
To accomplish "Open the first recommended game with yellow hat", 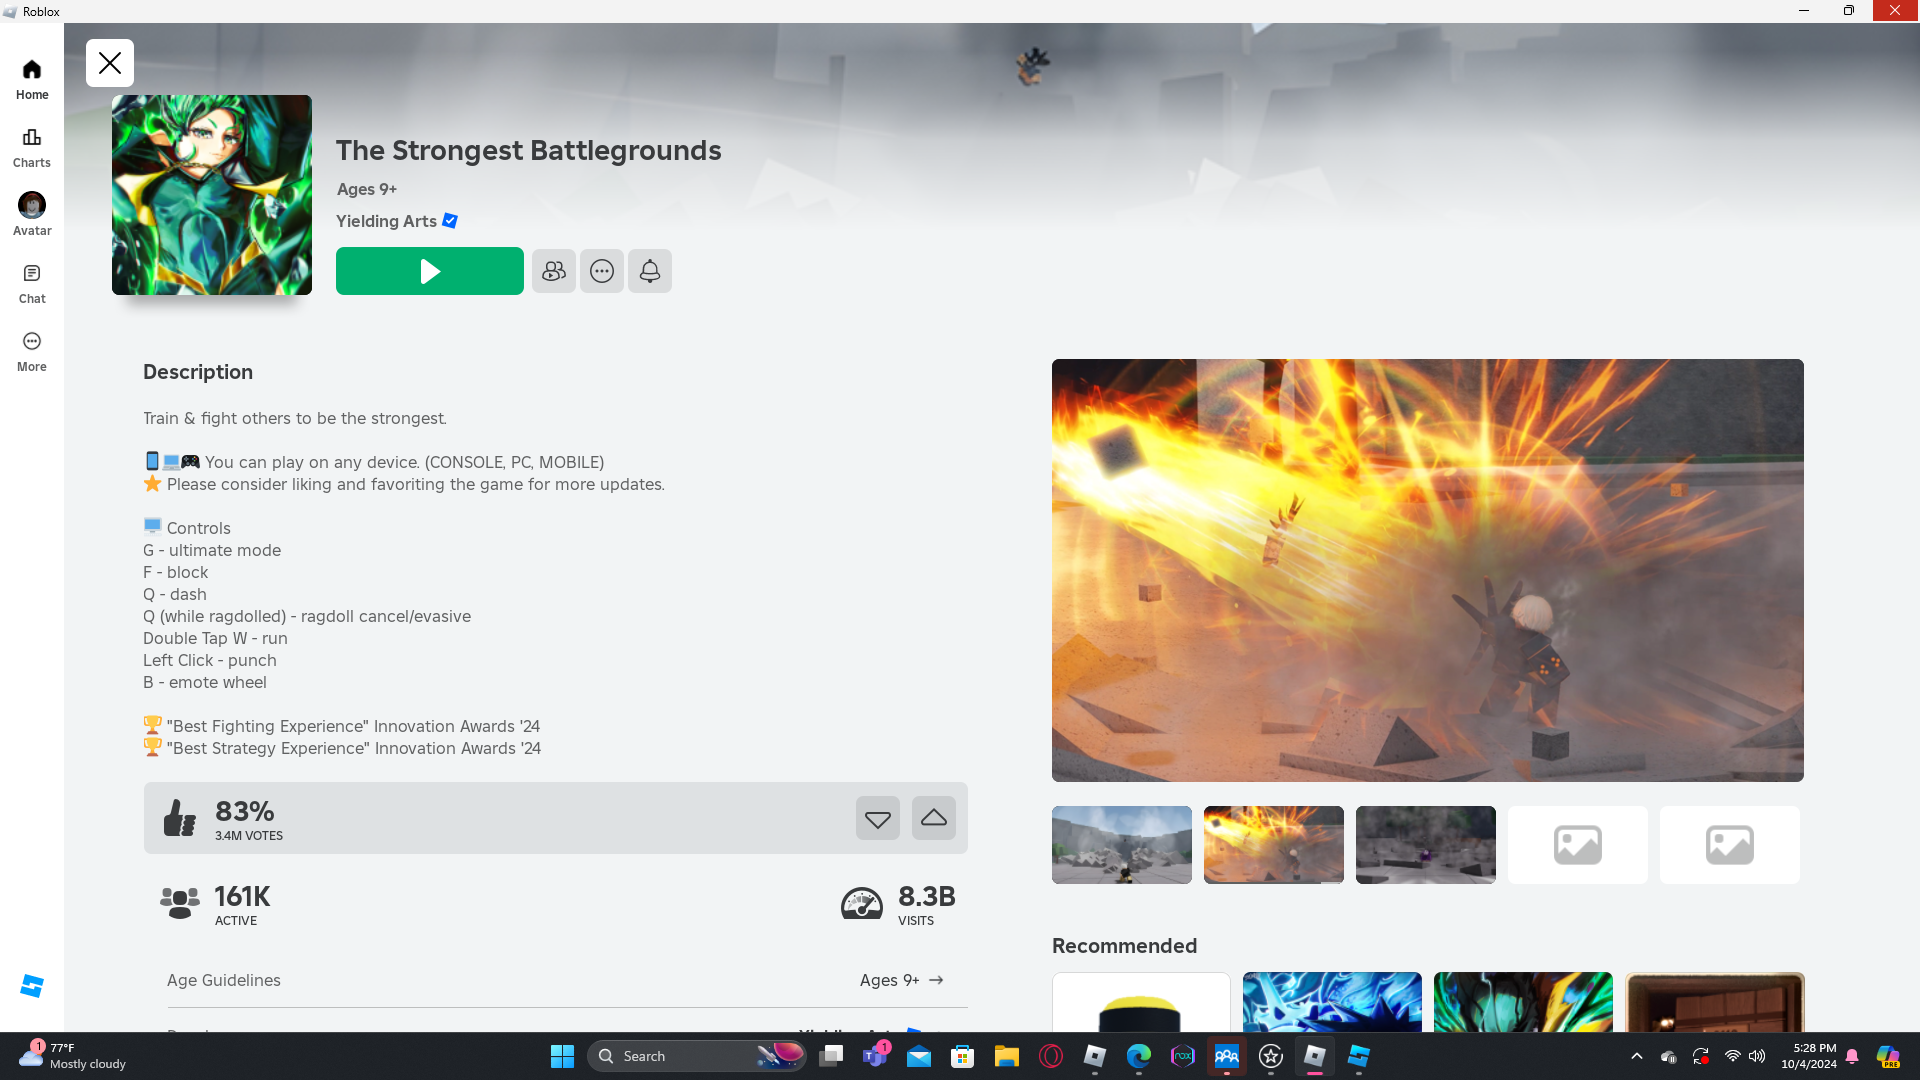I will [x=1141, y=1002].
